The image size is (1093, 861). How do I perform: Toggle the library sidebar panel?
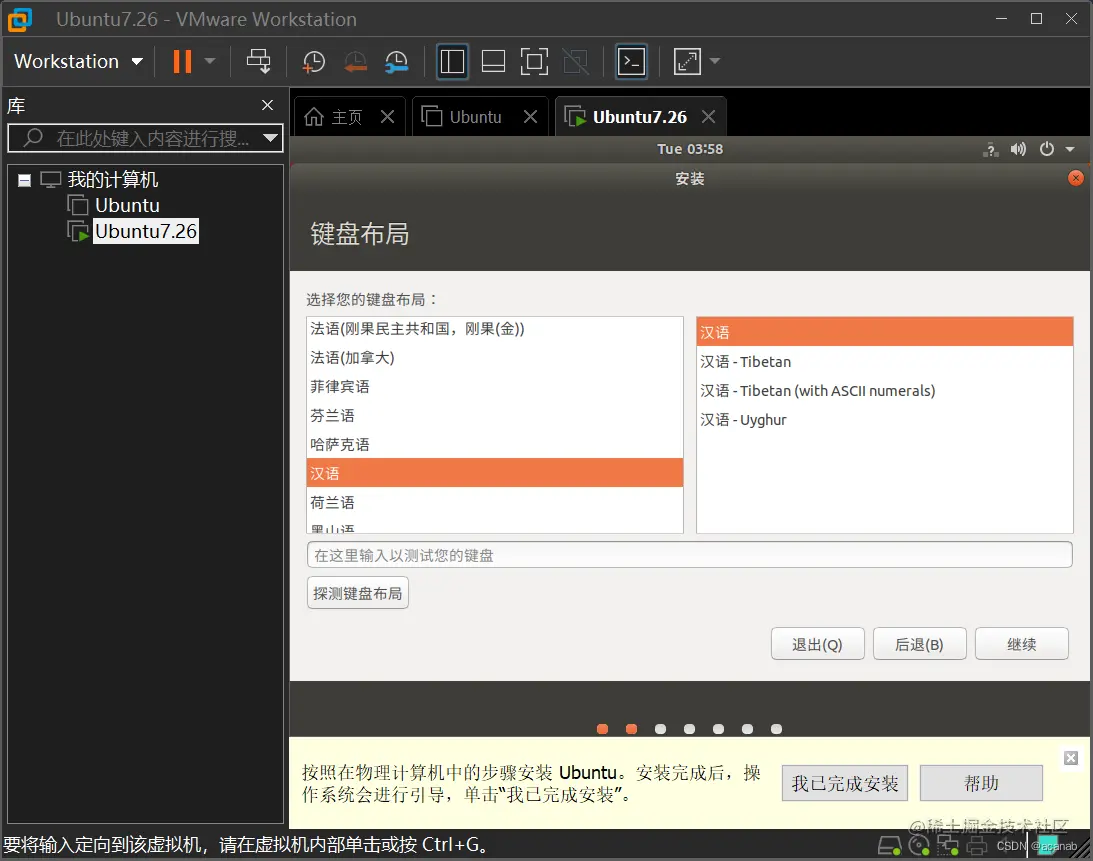[452, 61]
